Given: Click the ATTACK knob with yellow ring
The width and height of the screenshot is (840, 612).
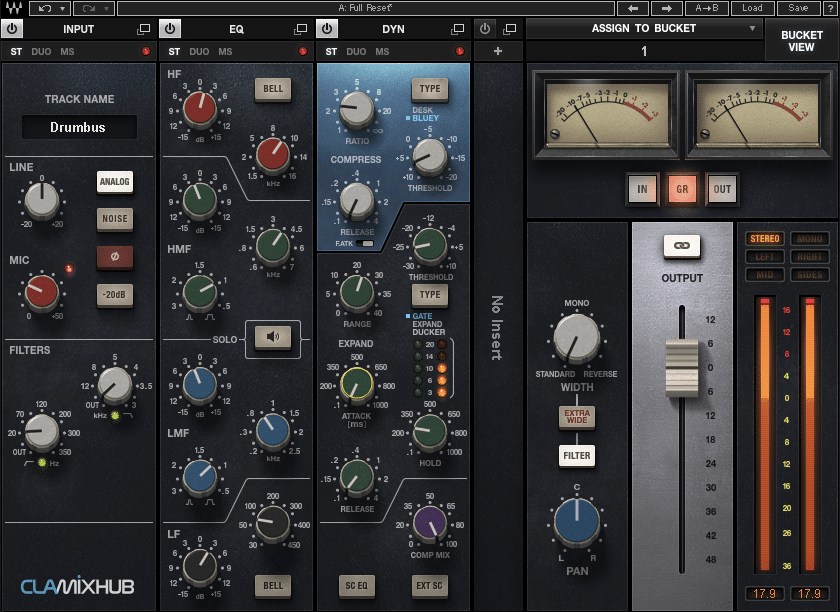Looking at the screenshot, I should [x=357, y=384].
